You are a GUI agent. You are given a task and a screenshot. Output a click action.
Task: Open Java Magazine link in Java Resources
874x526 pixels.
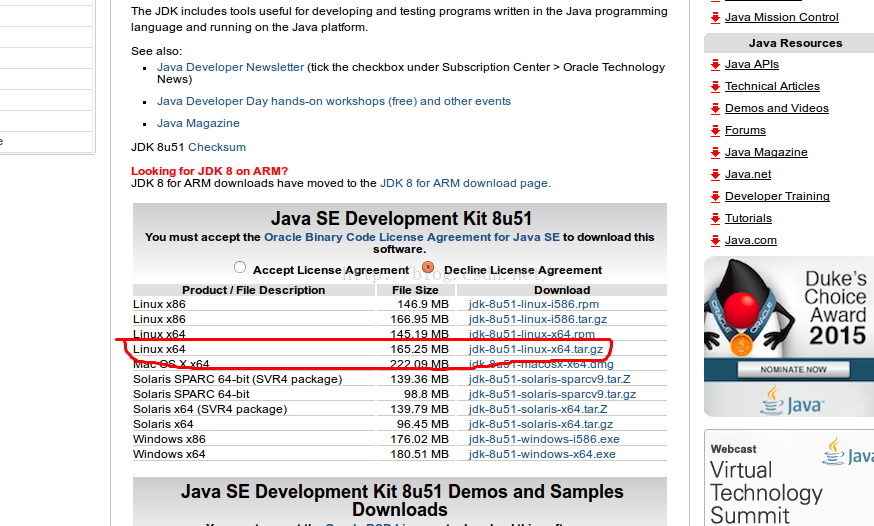click(766, 153)
